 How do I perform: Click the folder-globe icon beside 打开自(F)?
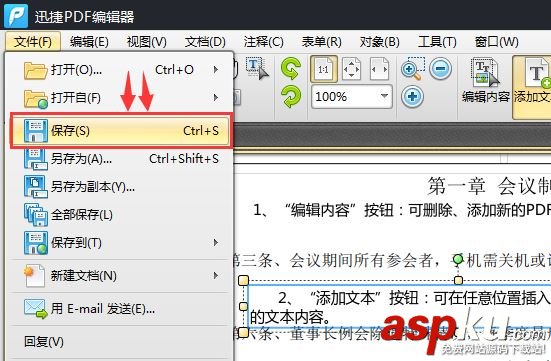click(35, 98)
